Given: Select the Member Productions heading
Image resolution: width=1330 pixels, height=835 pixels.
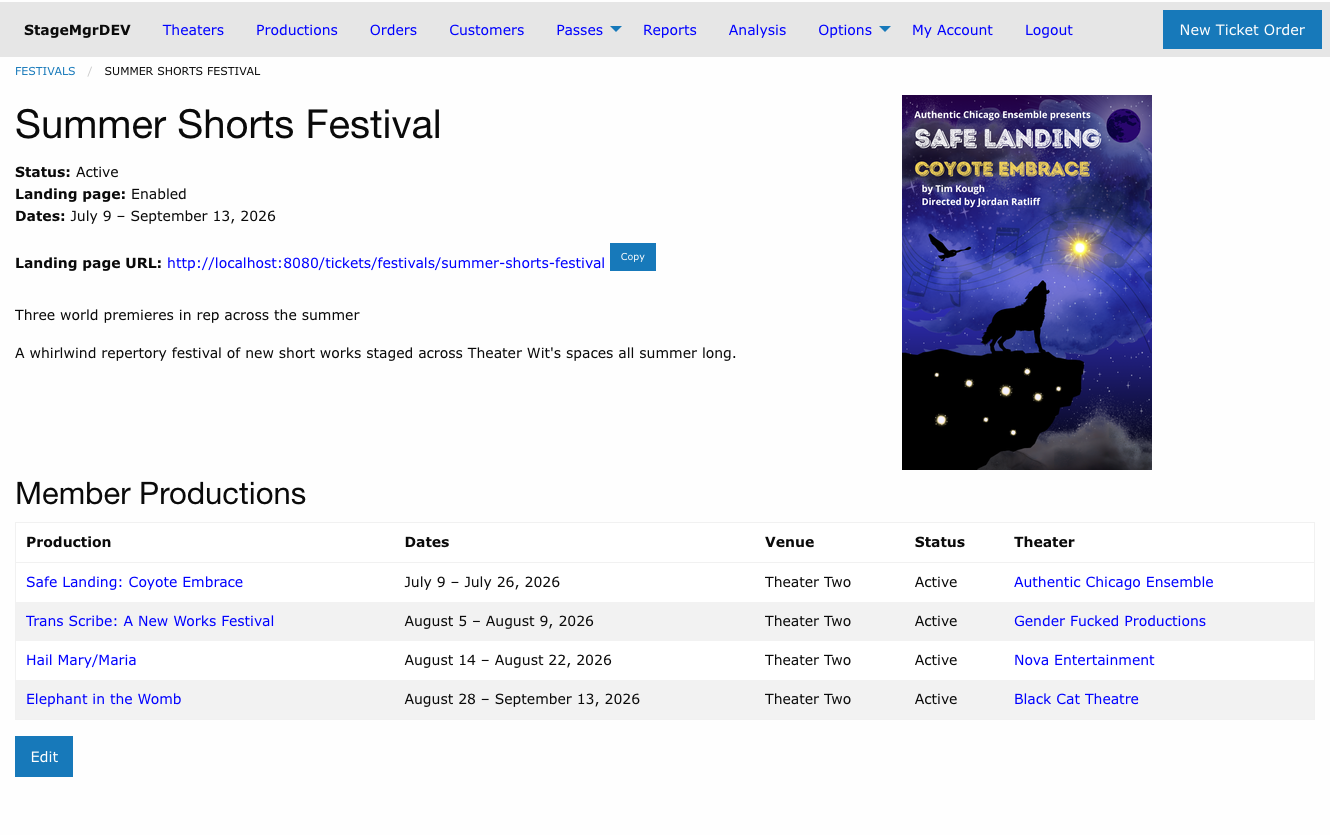Looking at the screenshot, I should pyautogui.click(x=160, y=493).
